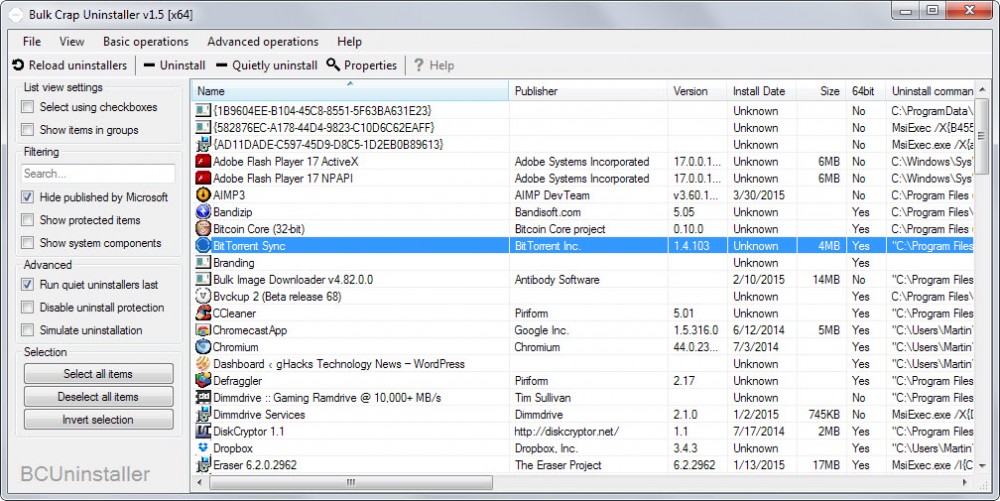The width and height of the screenshot is (1000, 501).
Task: Select the Dropbox icon in the list
Action: (202, 448)
